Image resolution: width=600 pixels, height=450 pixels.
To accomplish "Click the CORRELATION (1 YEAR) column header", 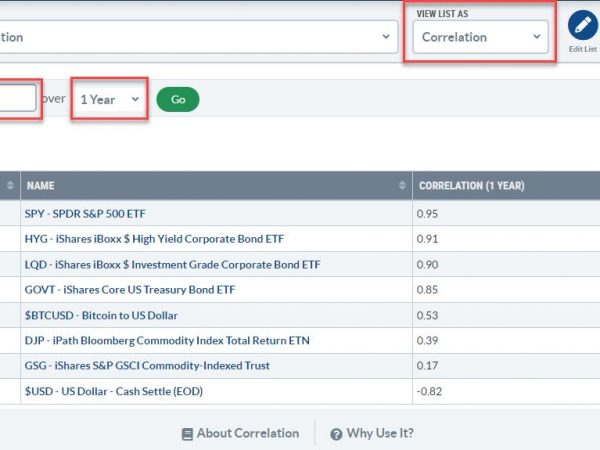I will [471, 186].
